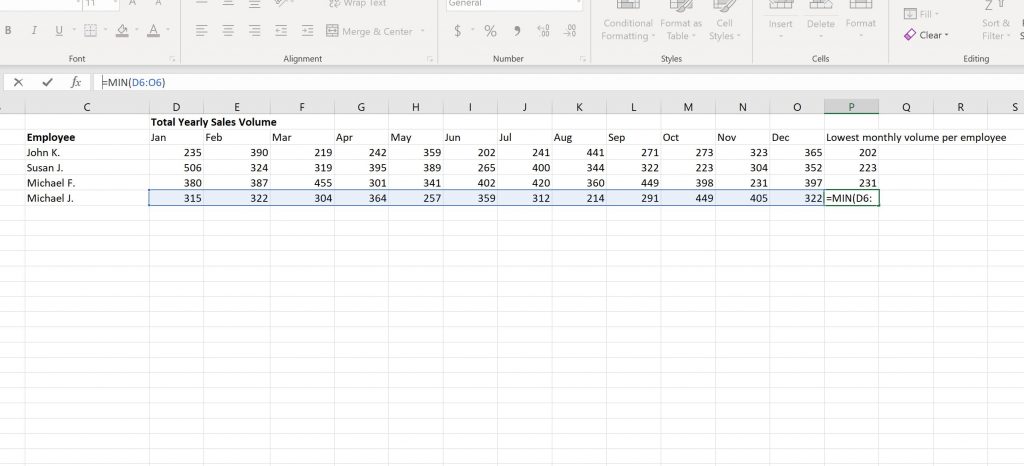This screenshot has width=1024, height=466.
Task: Decrease Decimal places
Action: coord(570,31)
